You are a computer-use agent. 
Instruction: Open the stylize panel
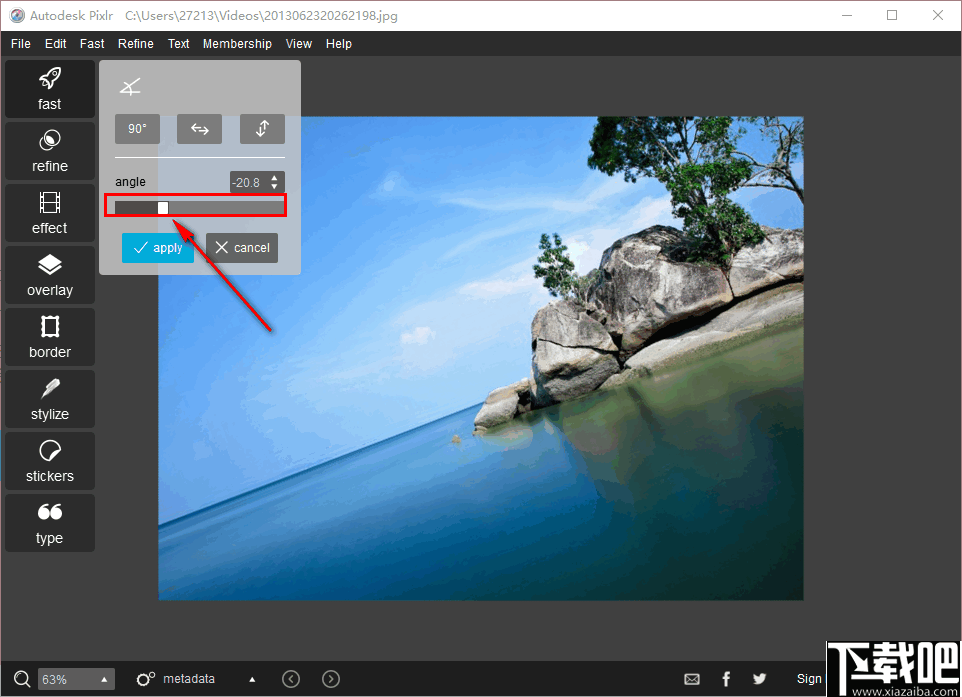coord(50,399)
